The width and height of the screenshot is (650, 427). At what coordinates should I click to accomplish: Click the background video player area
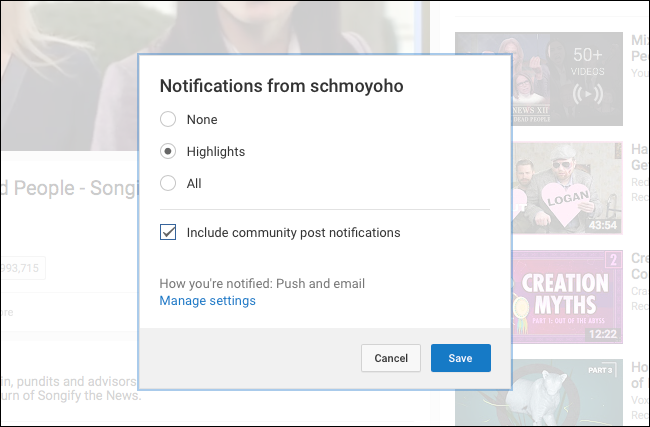click(x=70, y=60)
